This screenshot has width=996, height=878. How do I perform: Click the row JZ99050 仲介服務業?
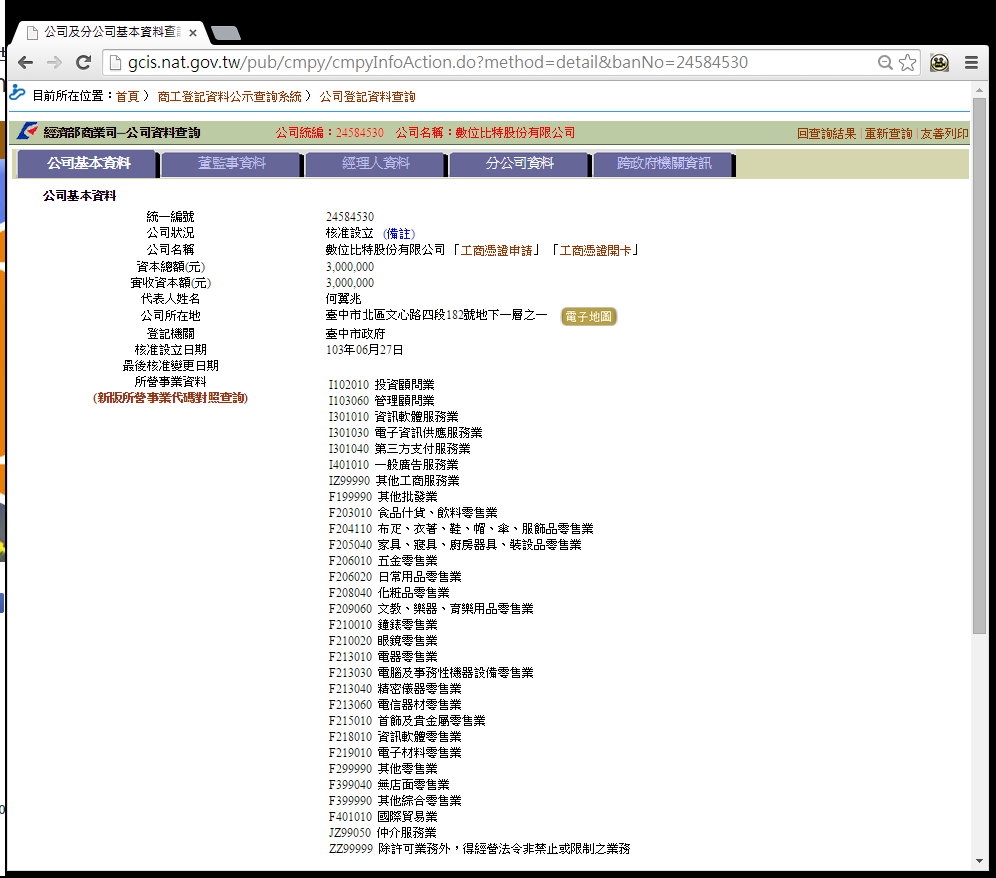(382, 832)
